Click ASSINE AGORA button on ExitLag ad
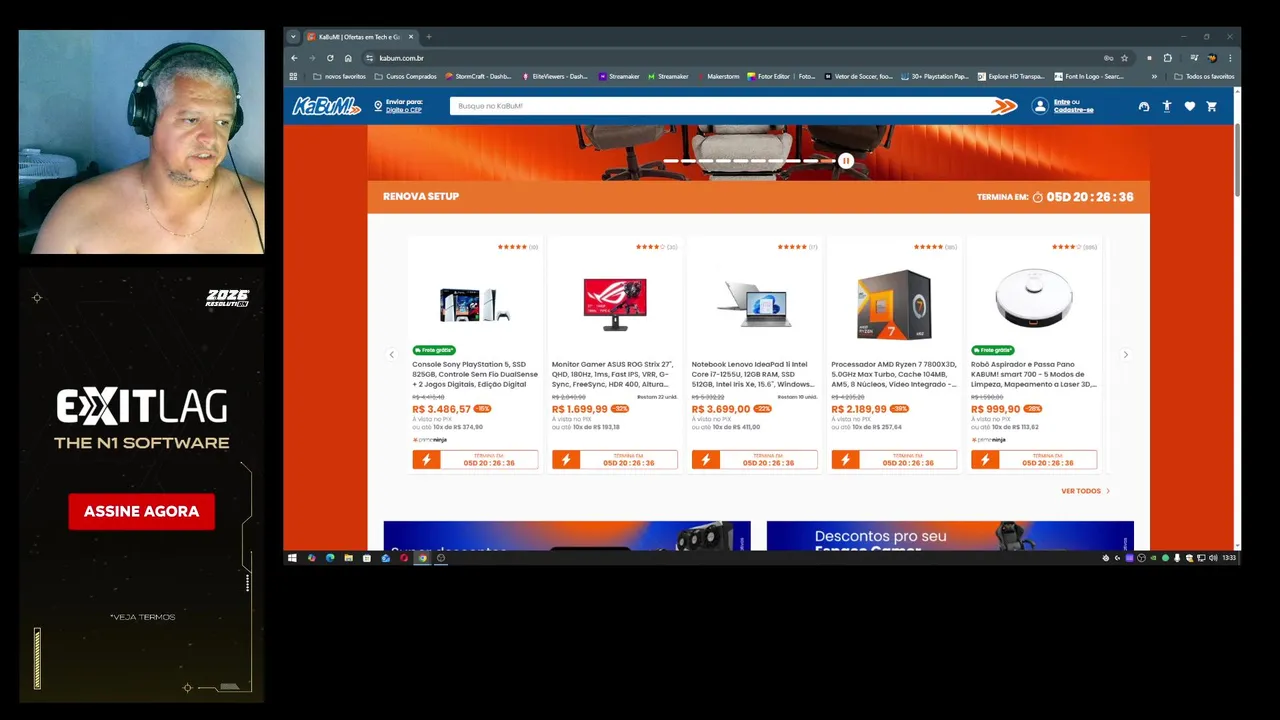Image resolution: width=1280 pixels, height=720 pixels. (141, 511)
